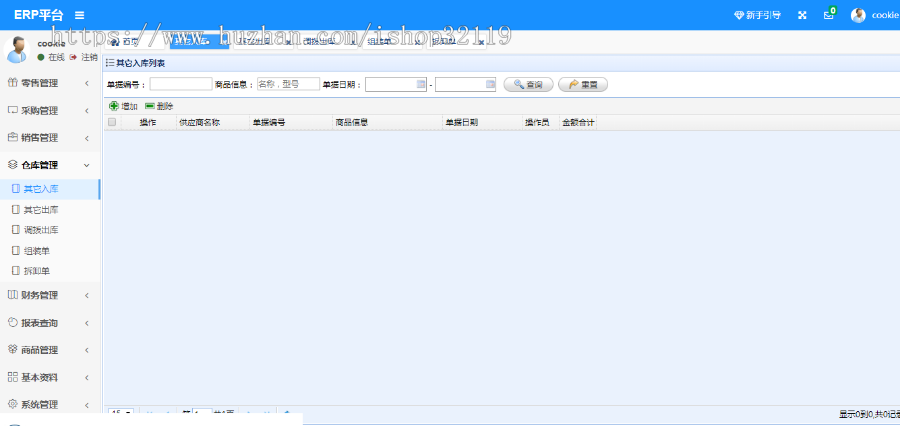This screenshot has width=900, height=426.
Task: Click the 商品管理 sidebar icon
Action: click(x=13, y=350)
